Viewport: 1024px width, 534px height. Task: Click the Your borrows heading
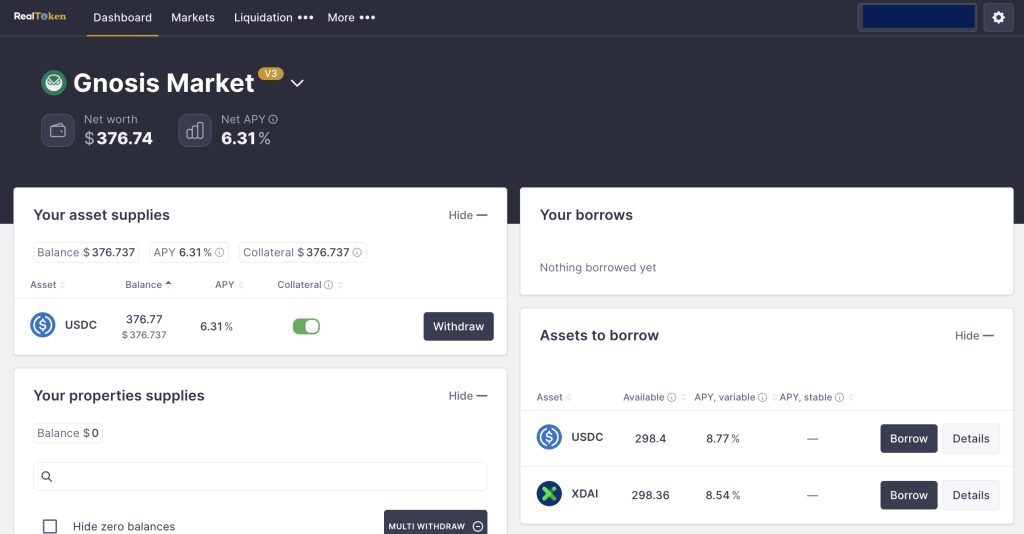pyautogui.click(x=586, y=215)
